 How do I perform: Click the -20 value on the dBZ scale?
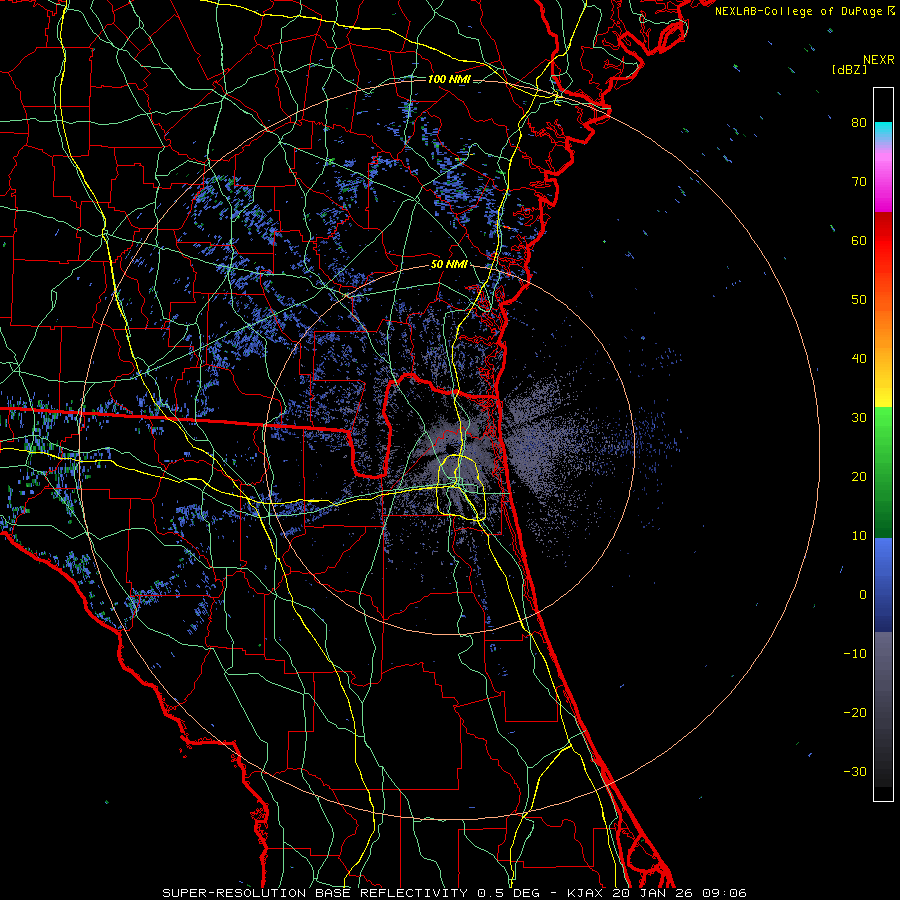(855, 713)
